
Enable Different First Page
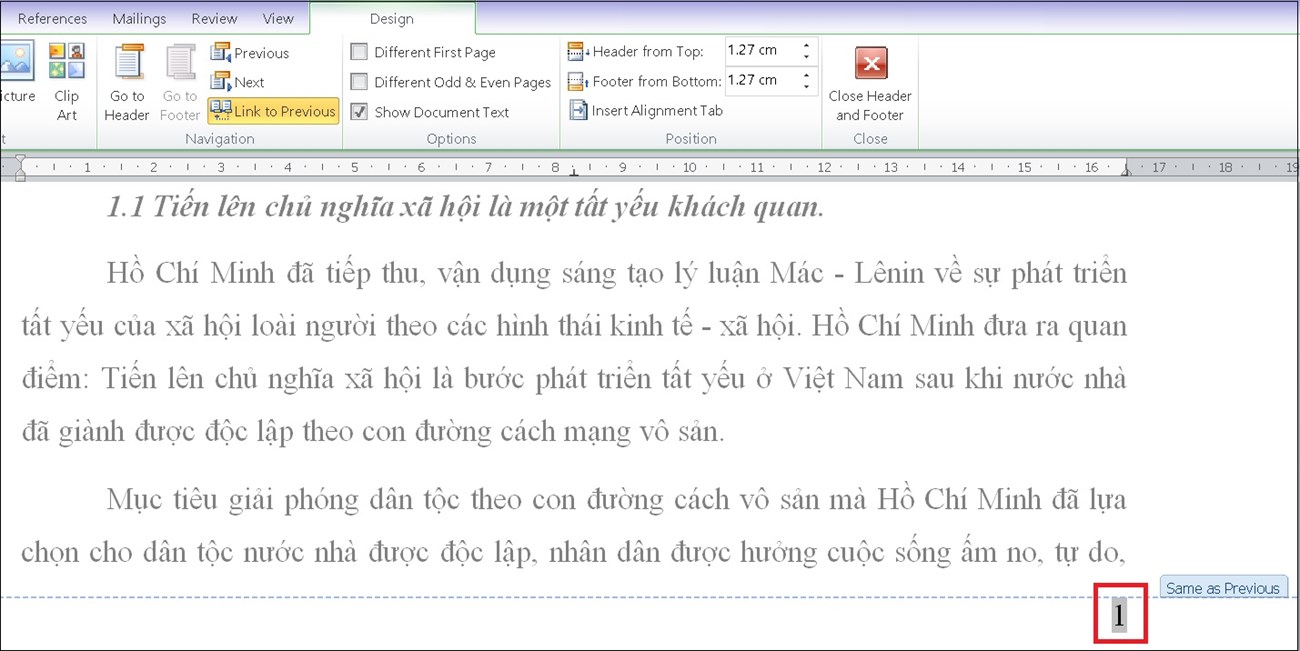click(358, 51)
